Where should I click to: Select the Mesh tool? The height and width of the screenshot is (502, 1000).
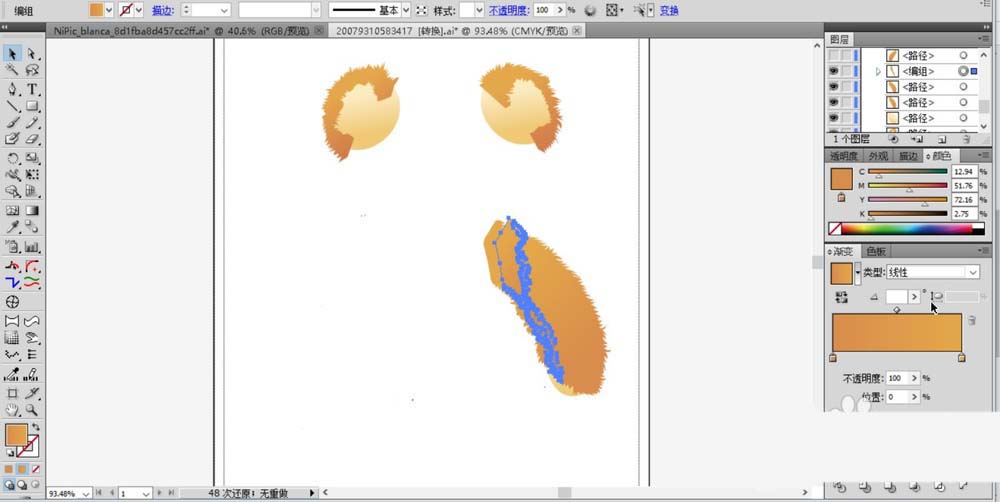coord(13,210)
